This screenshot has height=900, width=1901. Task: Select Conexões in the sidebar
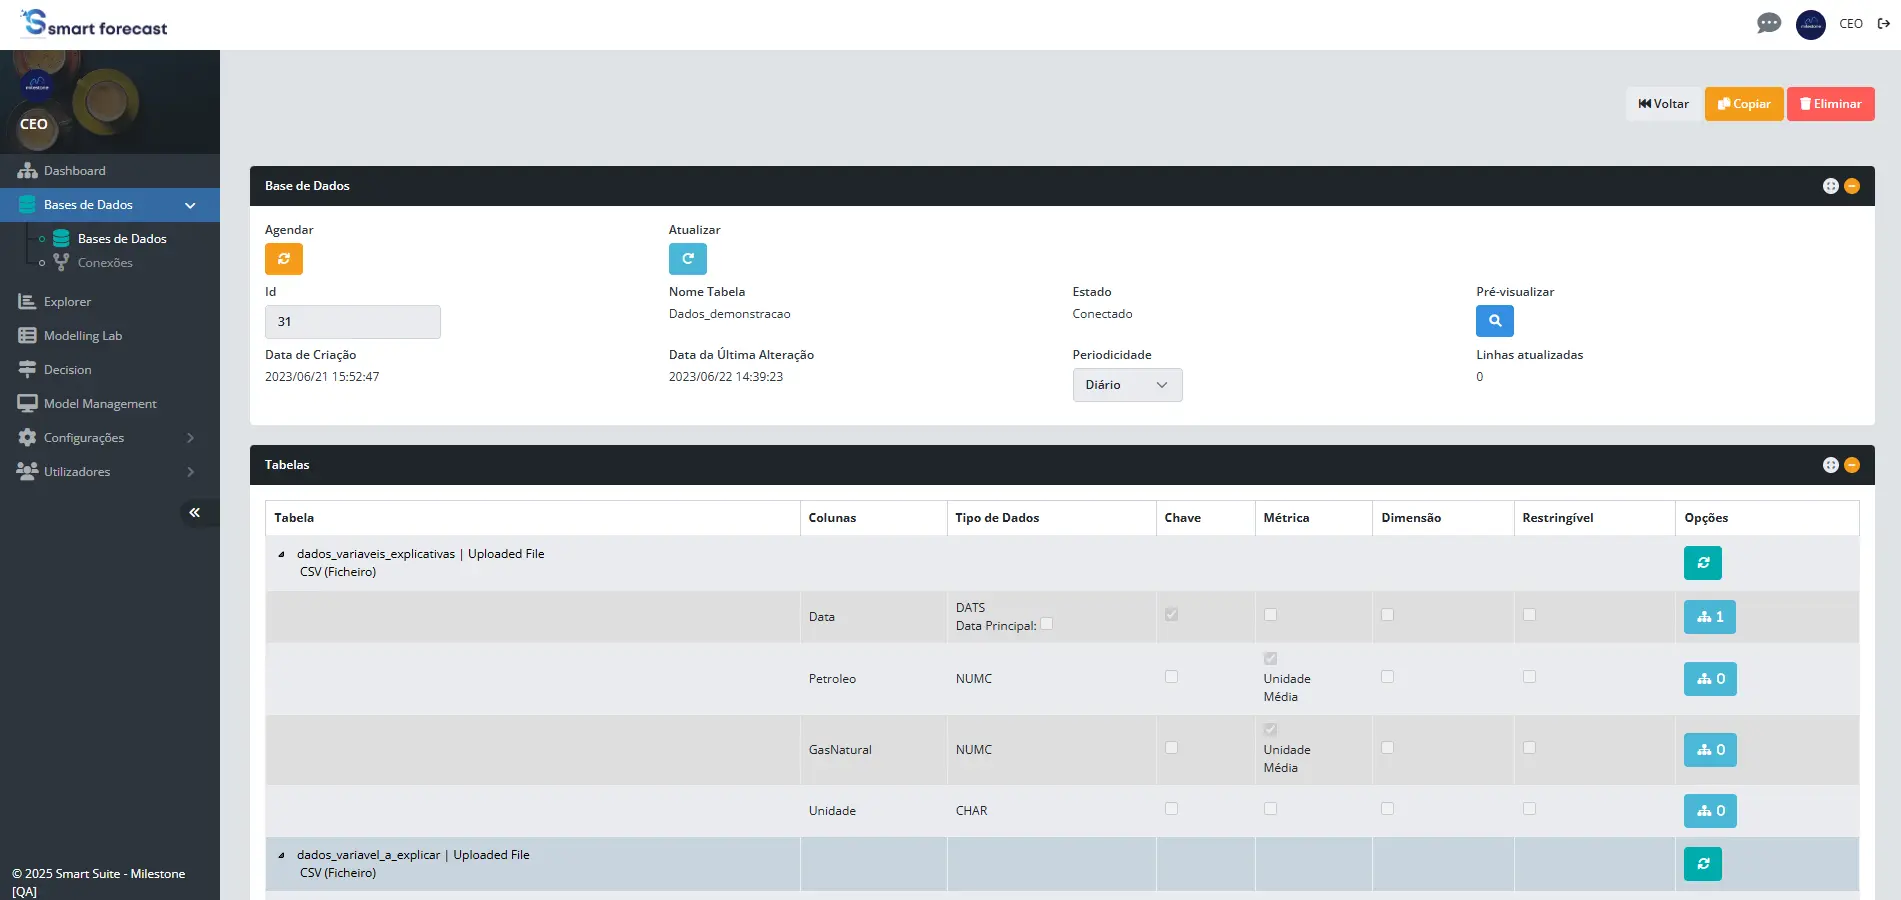point(105,262)
